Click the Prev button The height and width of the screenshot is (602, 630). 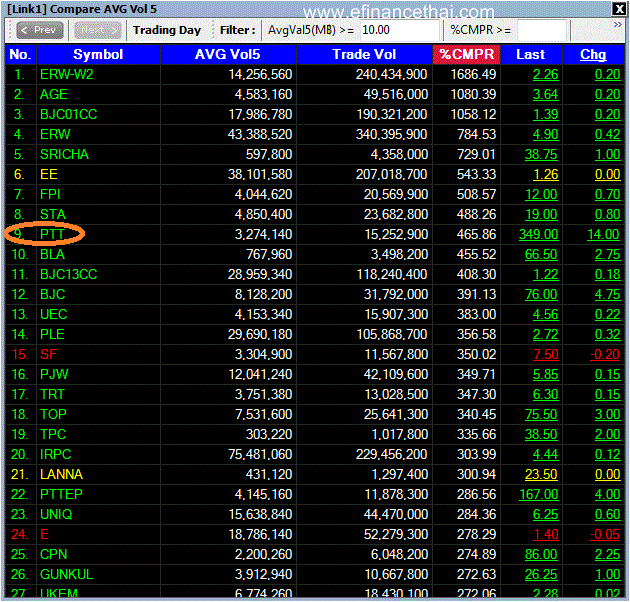click(40, 30)
